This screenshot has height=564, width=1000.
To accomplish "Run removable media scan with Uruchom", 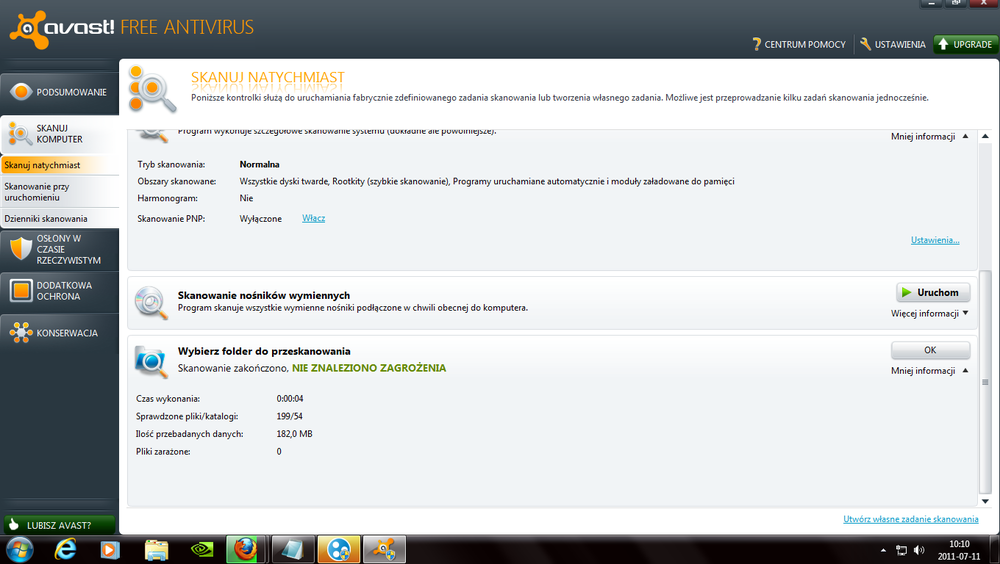I will pos(932,292).
